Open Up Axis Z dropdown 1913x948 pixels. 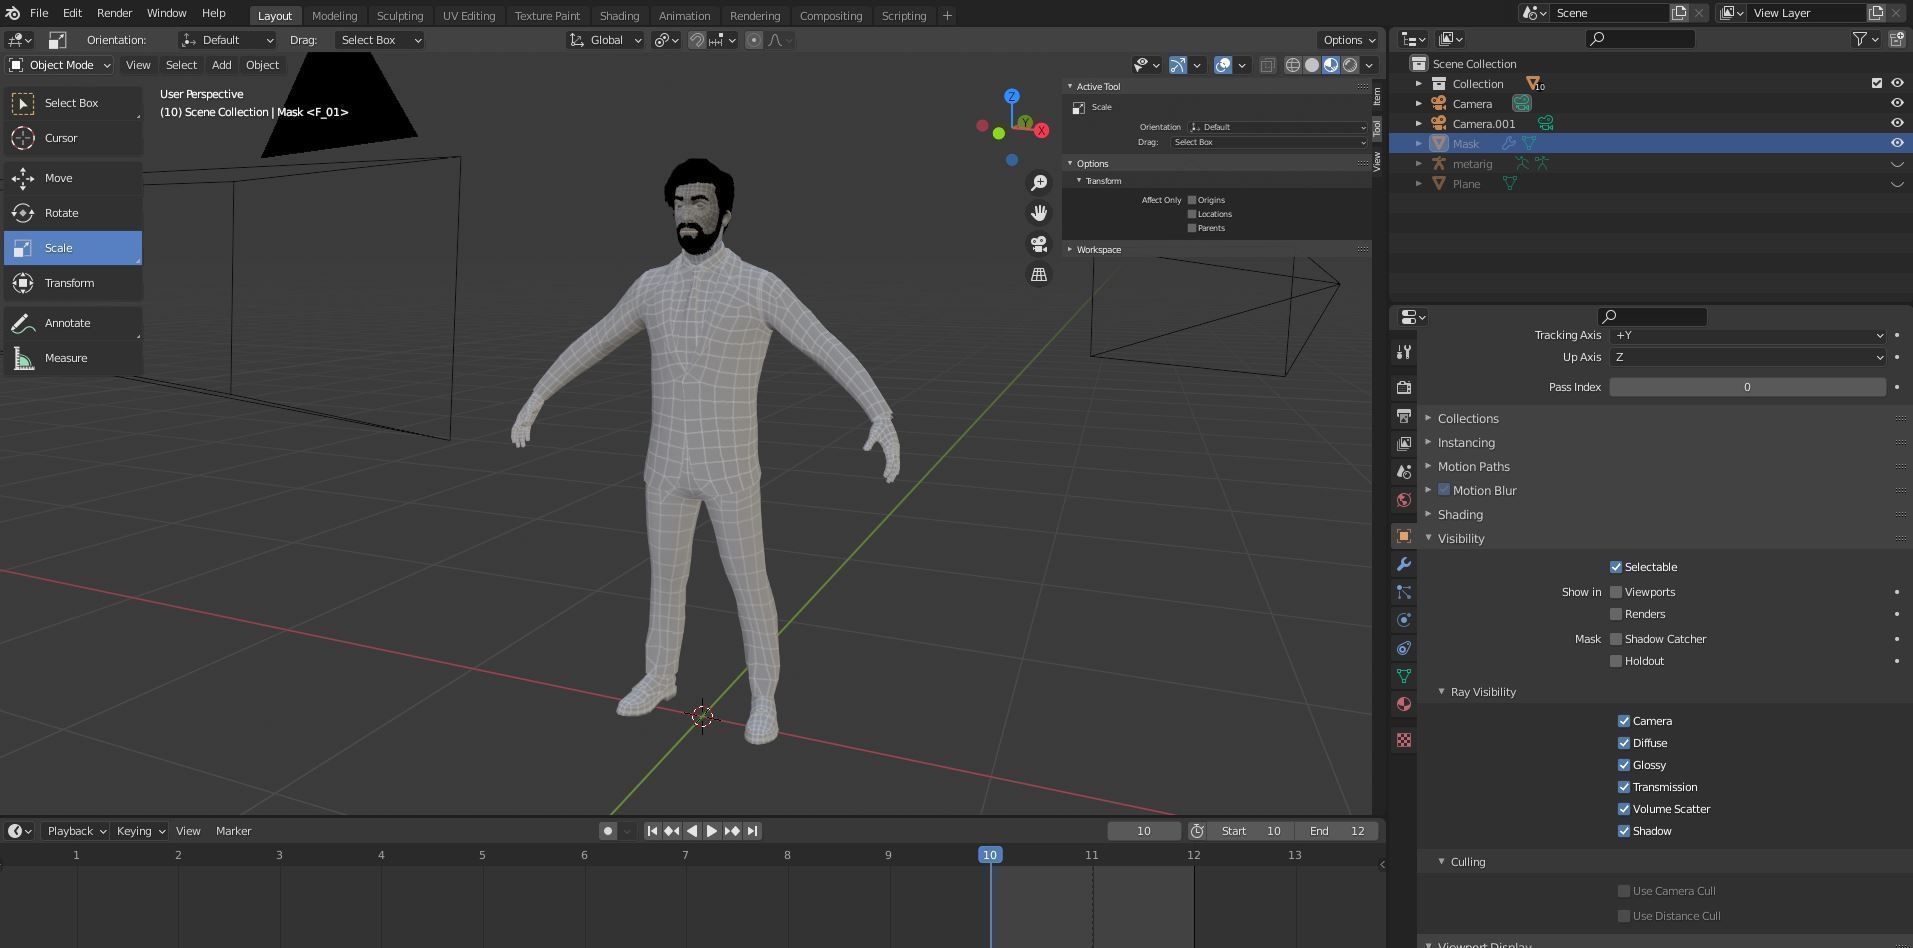tap(1747, 357)
